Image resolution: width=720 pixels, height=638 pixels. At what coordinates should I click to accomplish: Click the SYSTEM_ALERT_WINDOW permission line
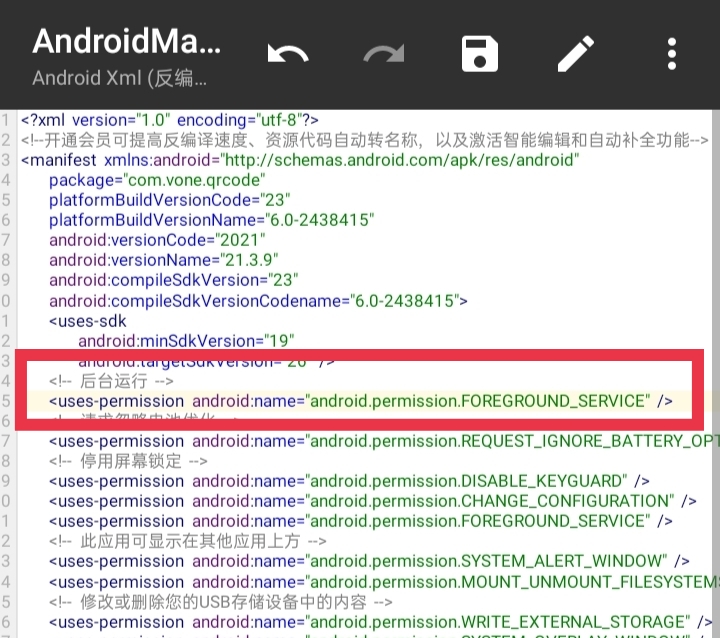[369, 561]
